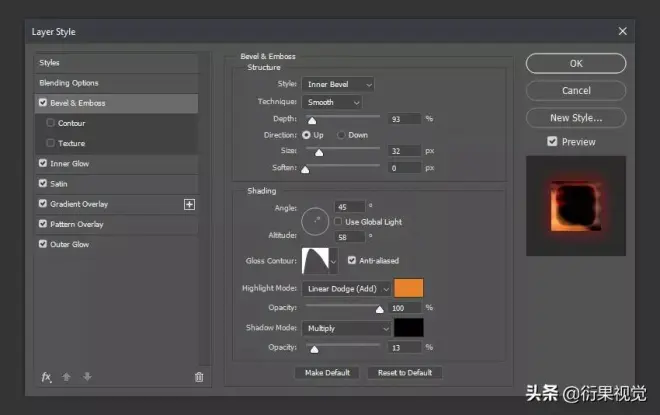Close the Layer Style dialog
Image resolution: width=660 pixels, height=415 pixels.
[623, 32]
